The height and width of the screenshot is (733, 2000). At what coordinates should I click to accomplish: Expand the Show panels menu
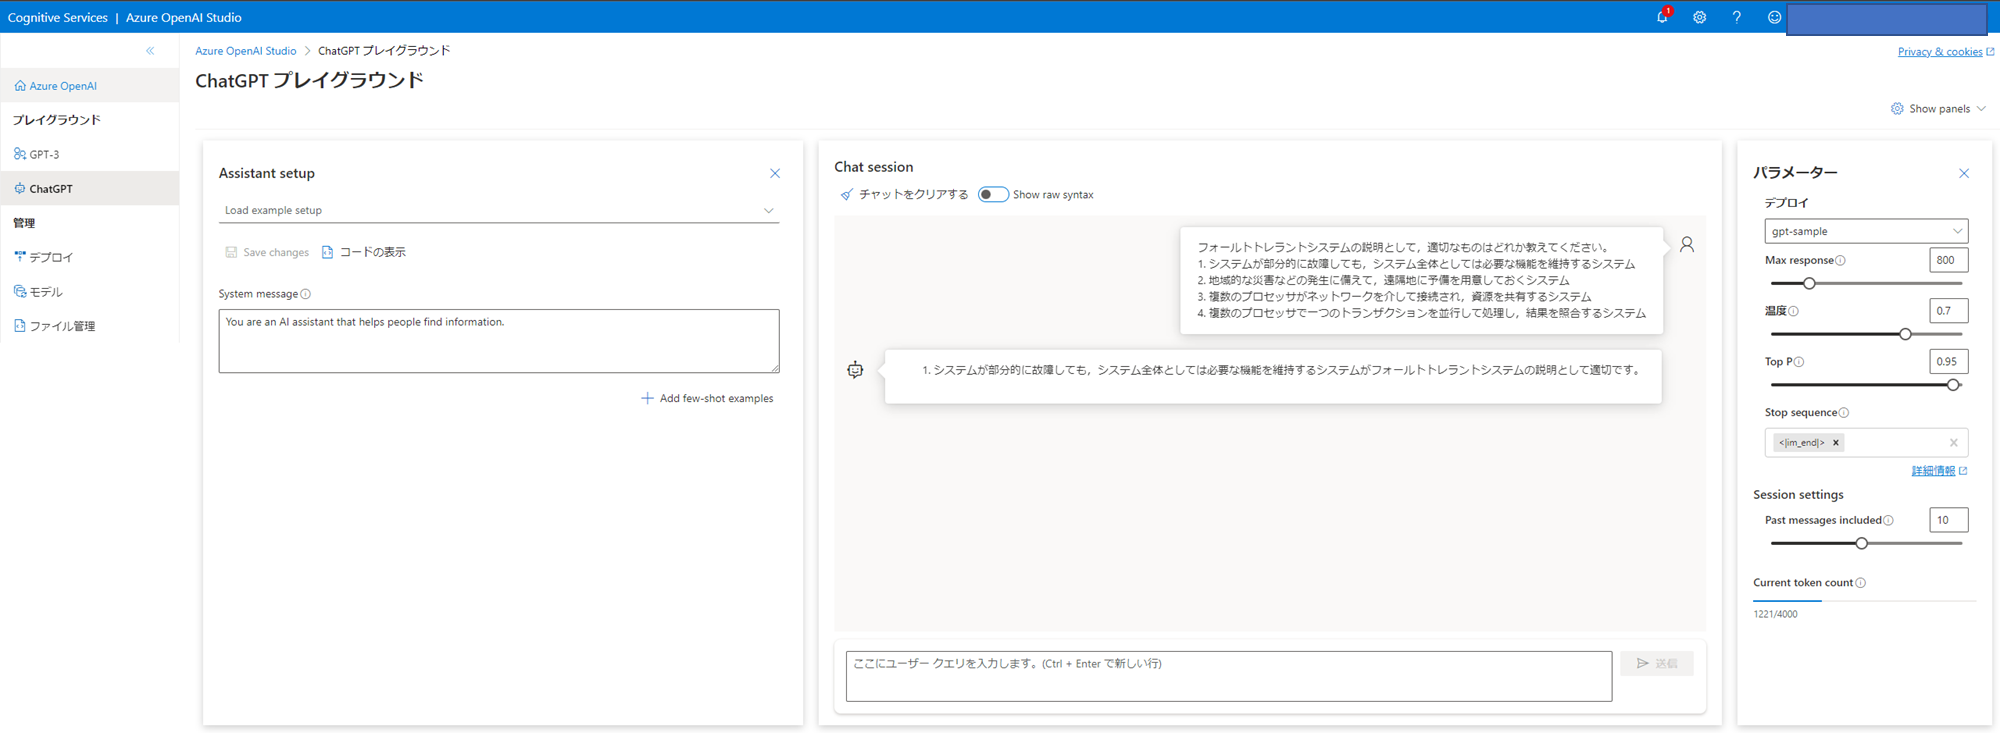coord(1938,109)
